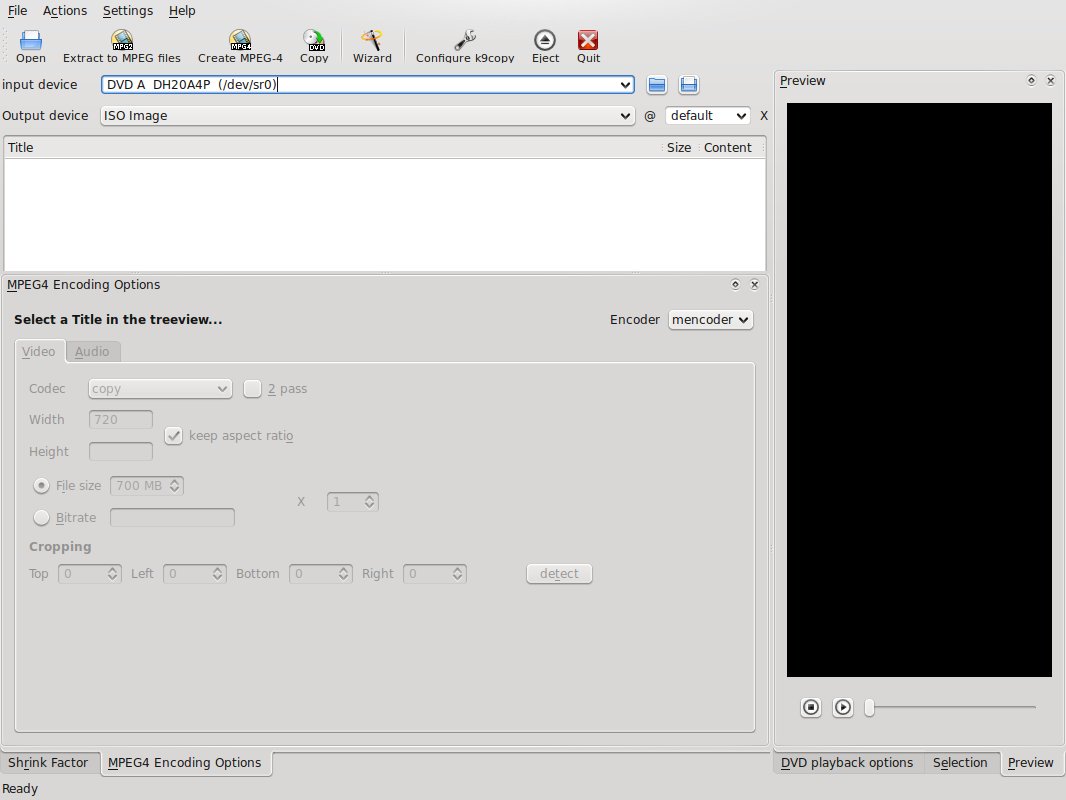Close the MPEG4 Encoding Options panel
The height and width of the screenshot is (800, 1066).
click(x=754, y=284)
